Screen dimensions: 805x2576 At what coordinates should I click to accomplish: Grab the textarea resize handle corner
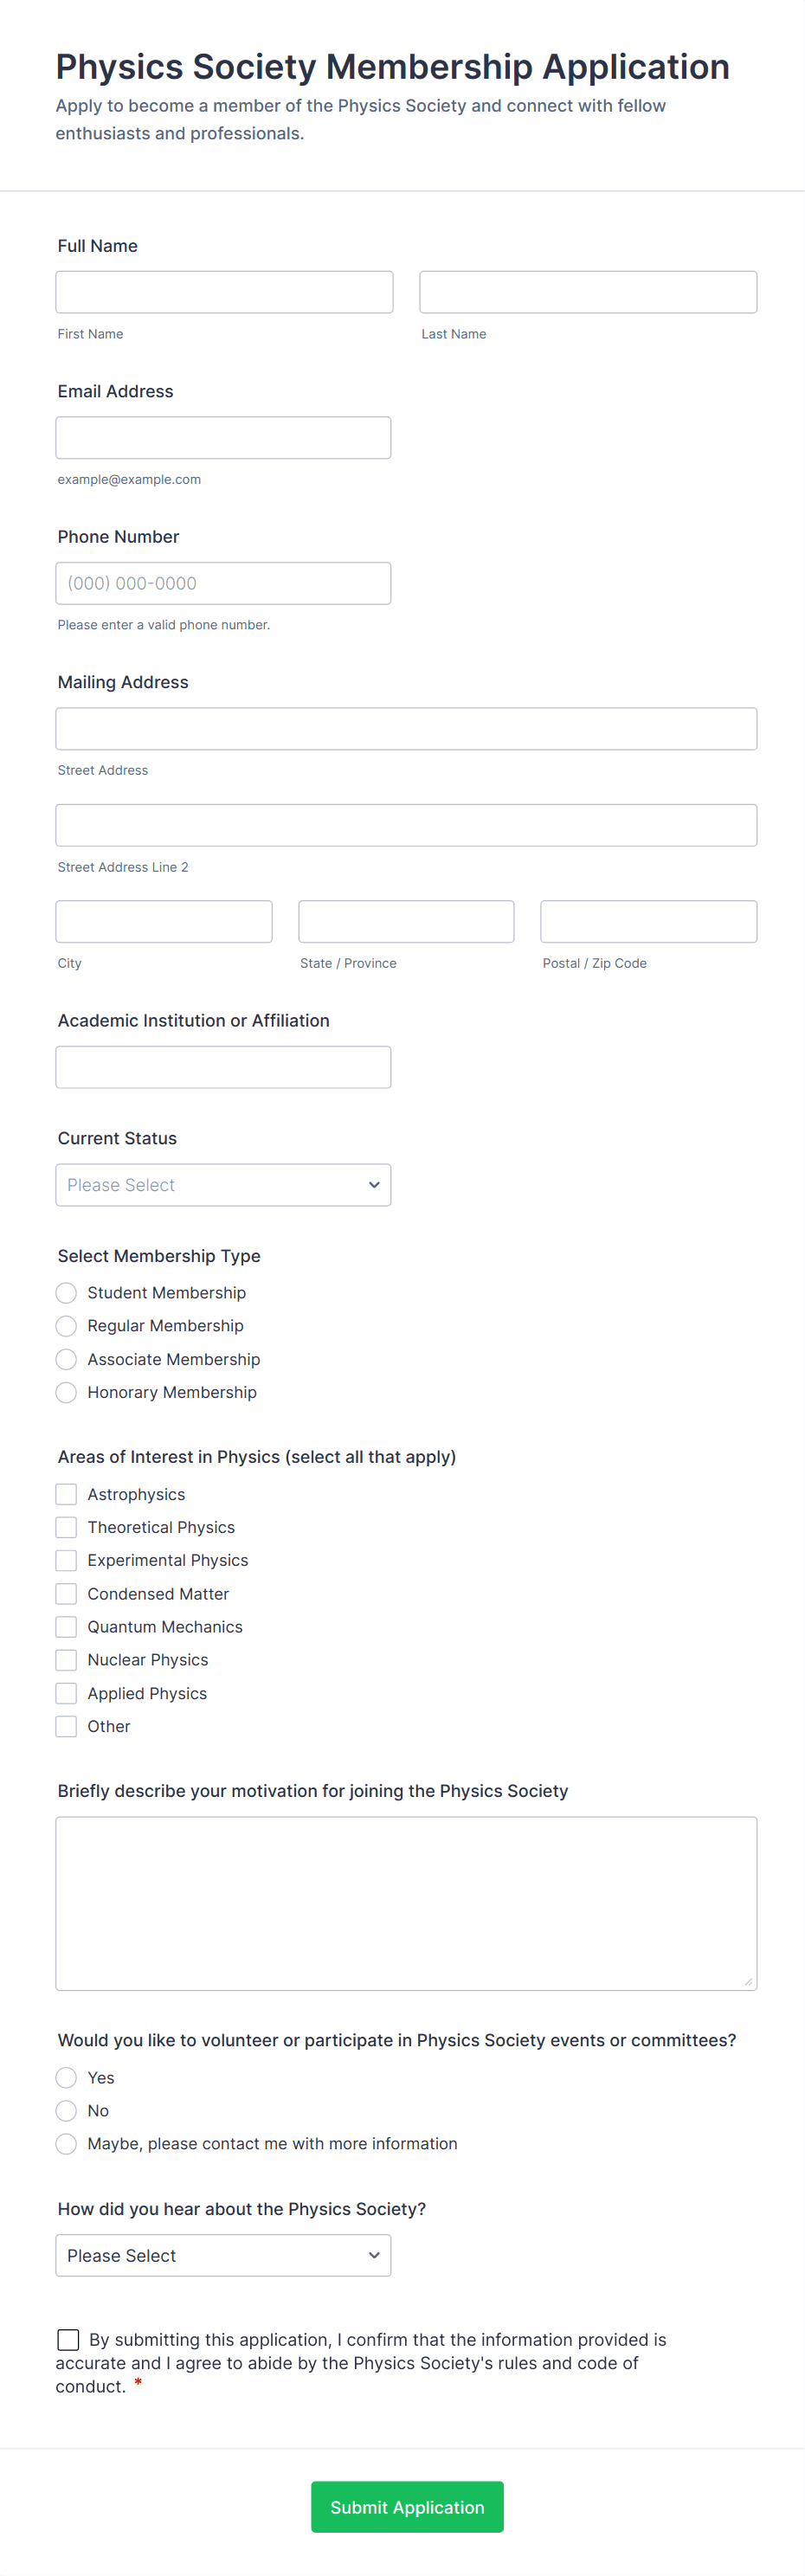[x=748, y=1982]
